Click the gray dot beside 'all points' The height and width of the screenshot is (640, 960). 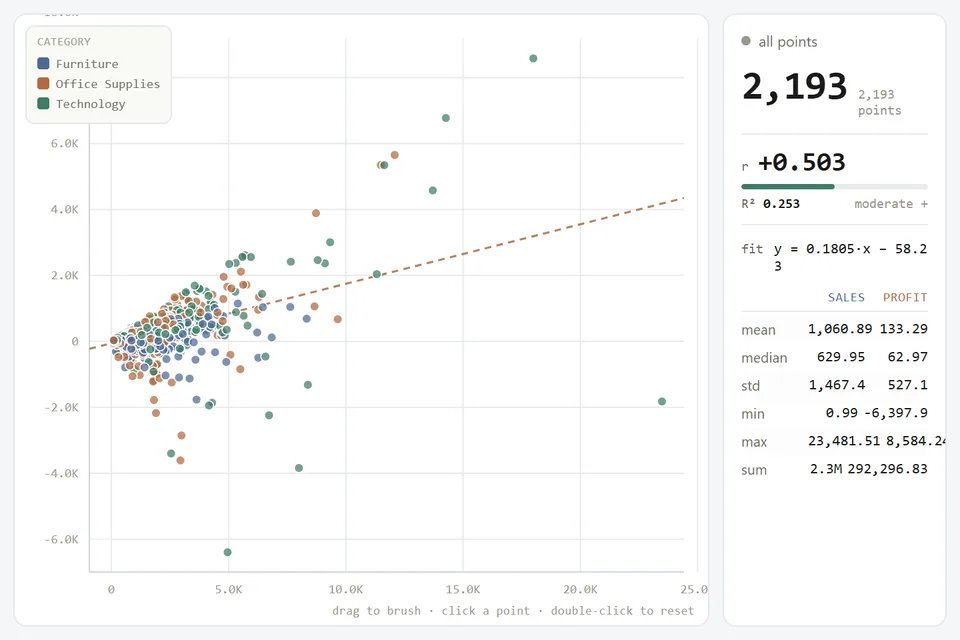click(x=746, y=41)
